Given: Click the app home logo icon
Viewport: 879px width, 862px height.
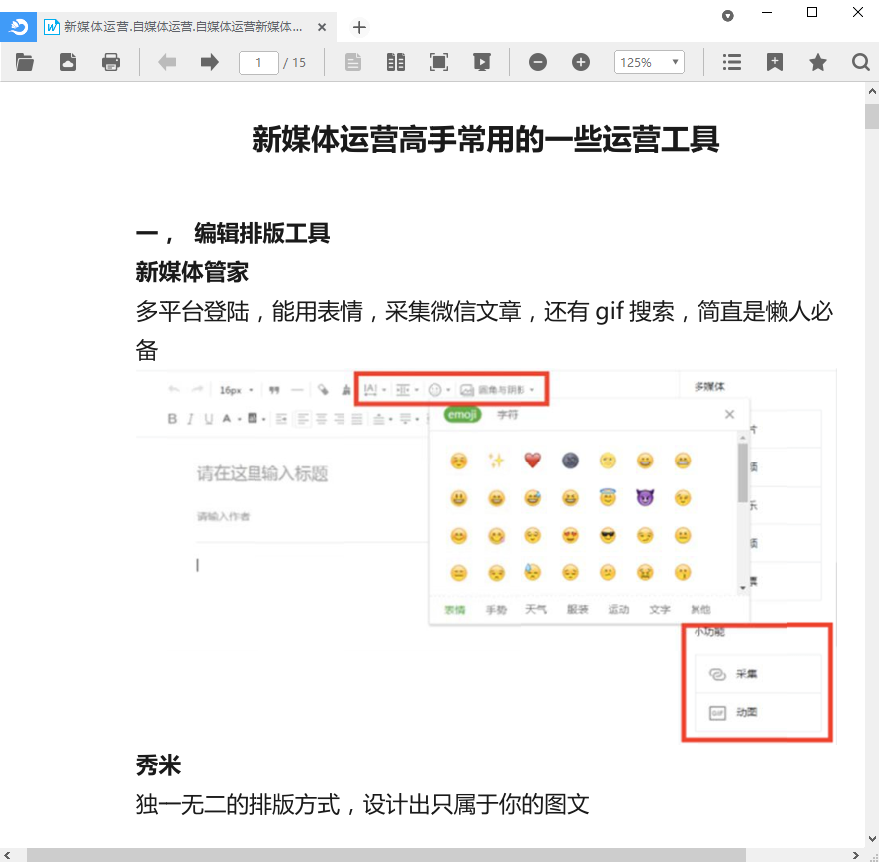Looking at the screenshot, I should pyautogui.click(x=18, y=27).
